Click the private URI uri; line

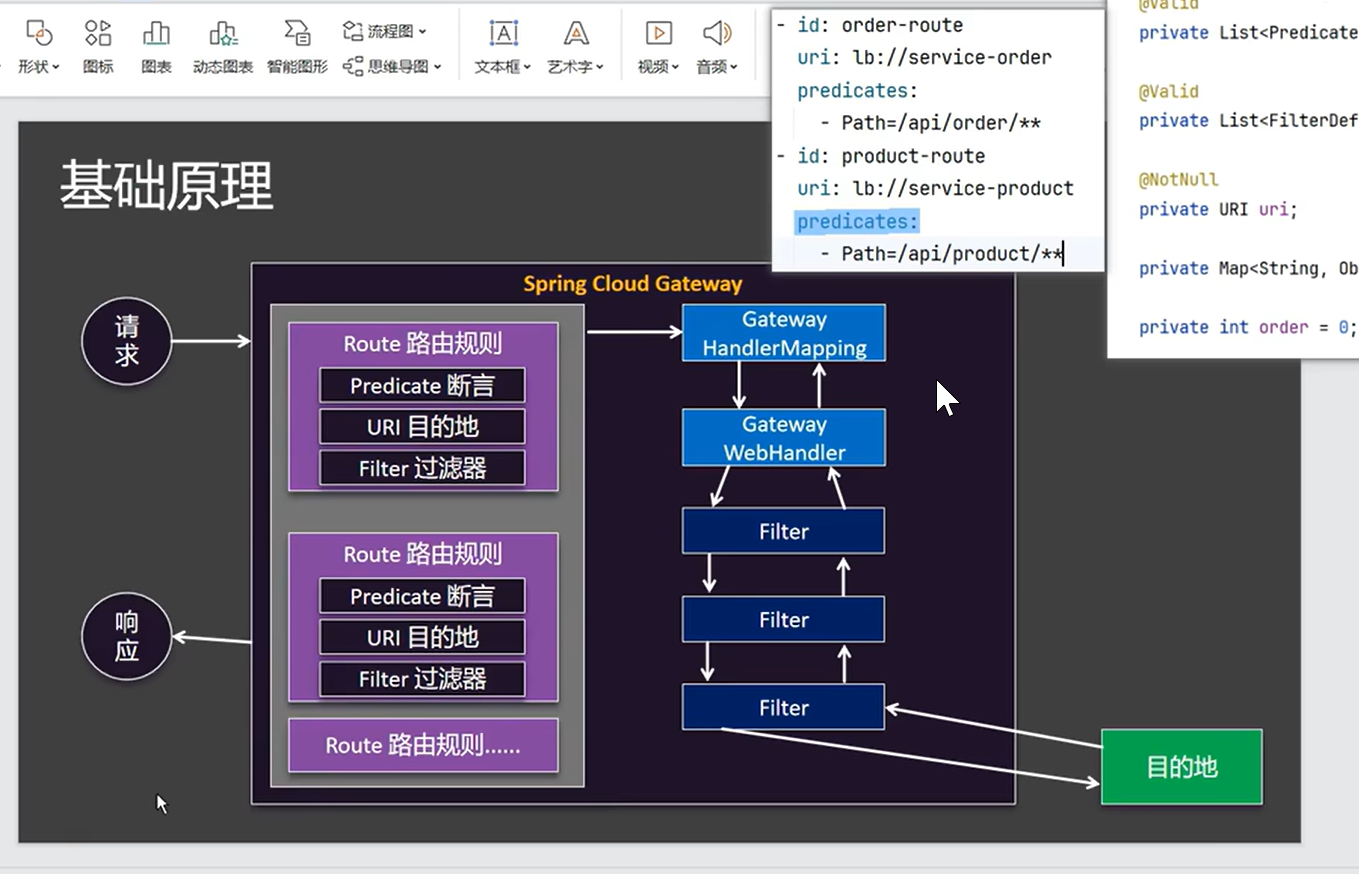[1218, 209]
